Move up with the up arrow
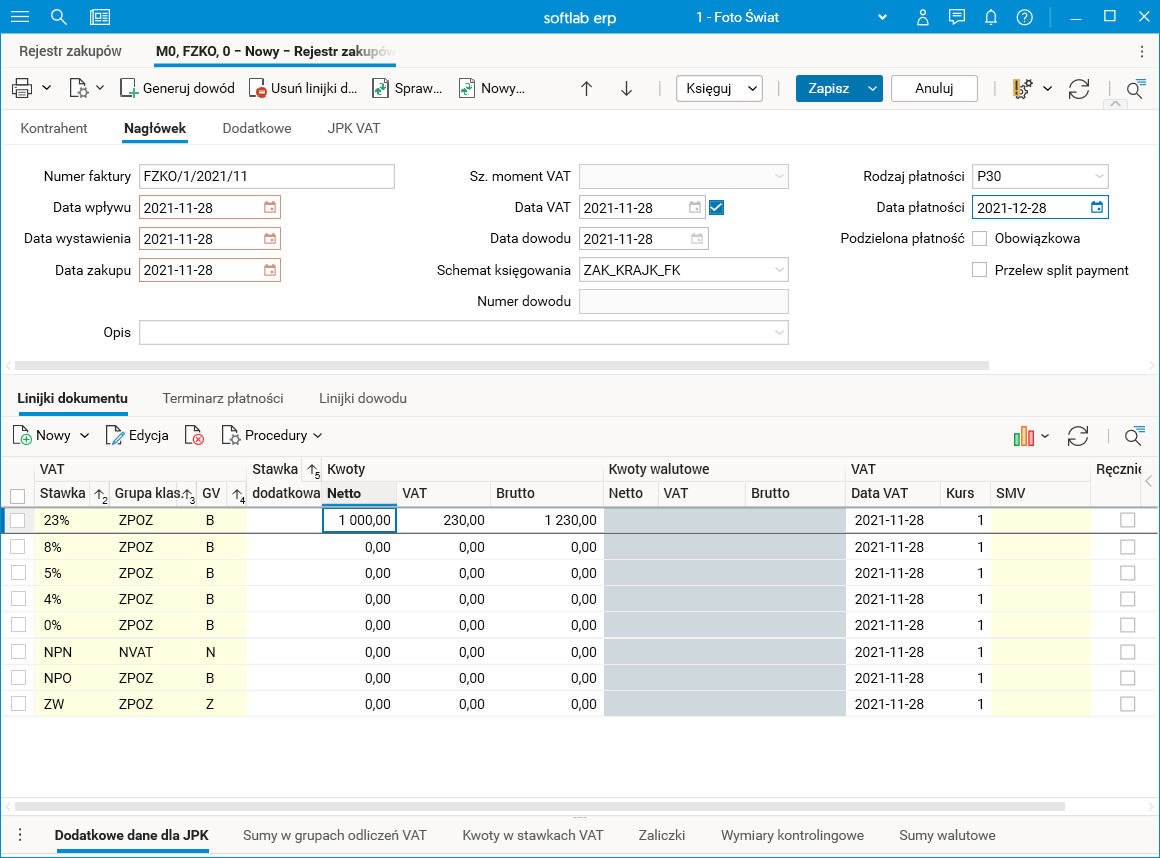The image size is (1160, 858). point(587,88)
